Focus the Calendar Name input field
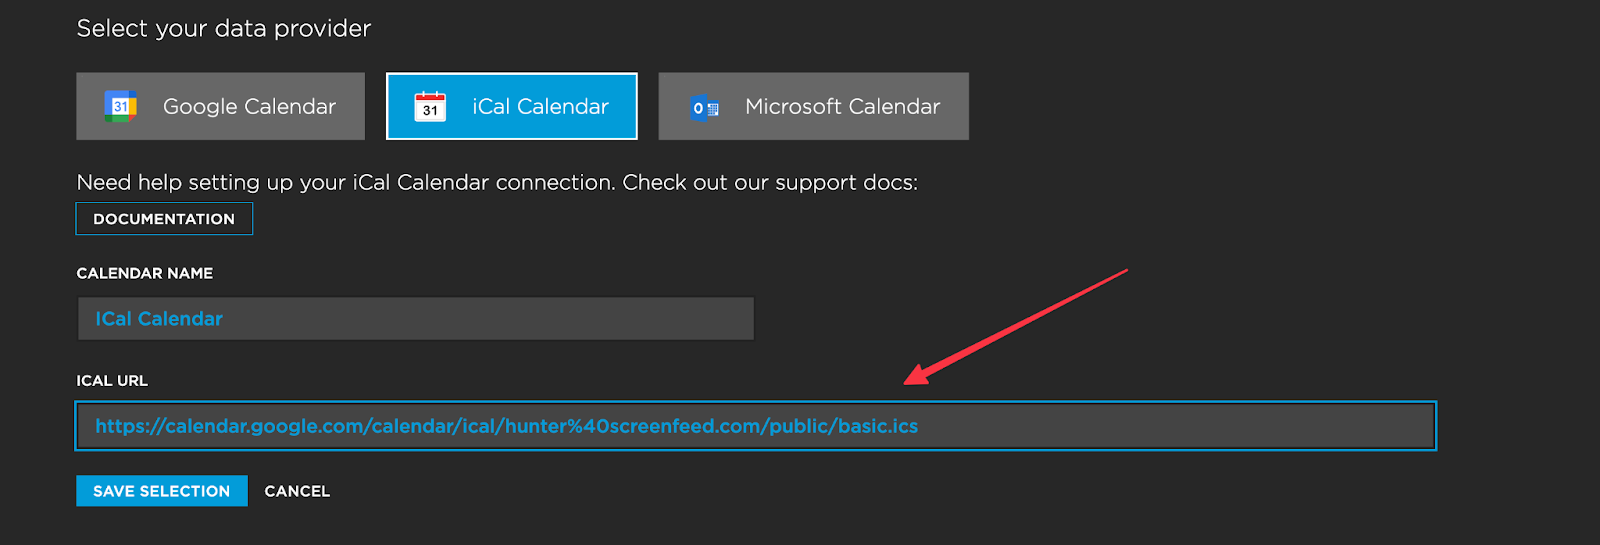Viewport: 1600px width, 545px height. tap(416, 319)
